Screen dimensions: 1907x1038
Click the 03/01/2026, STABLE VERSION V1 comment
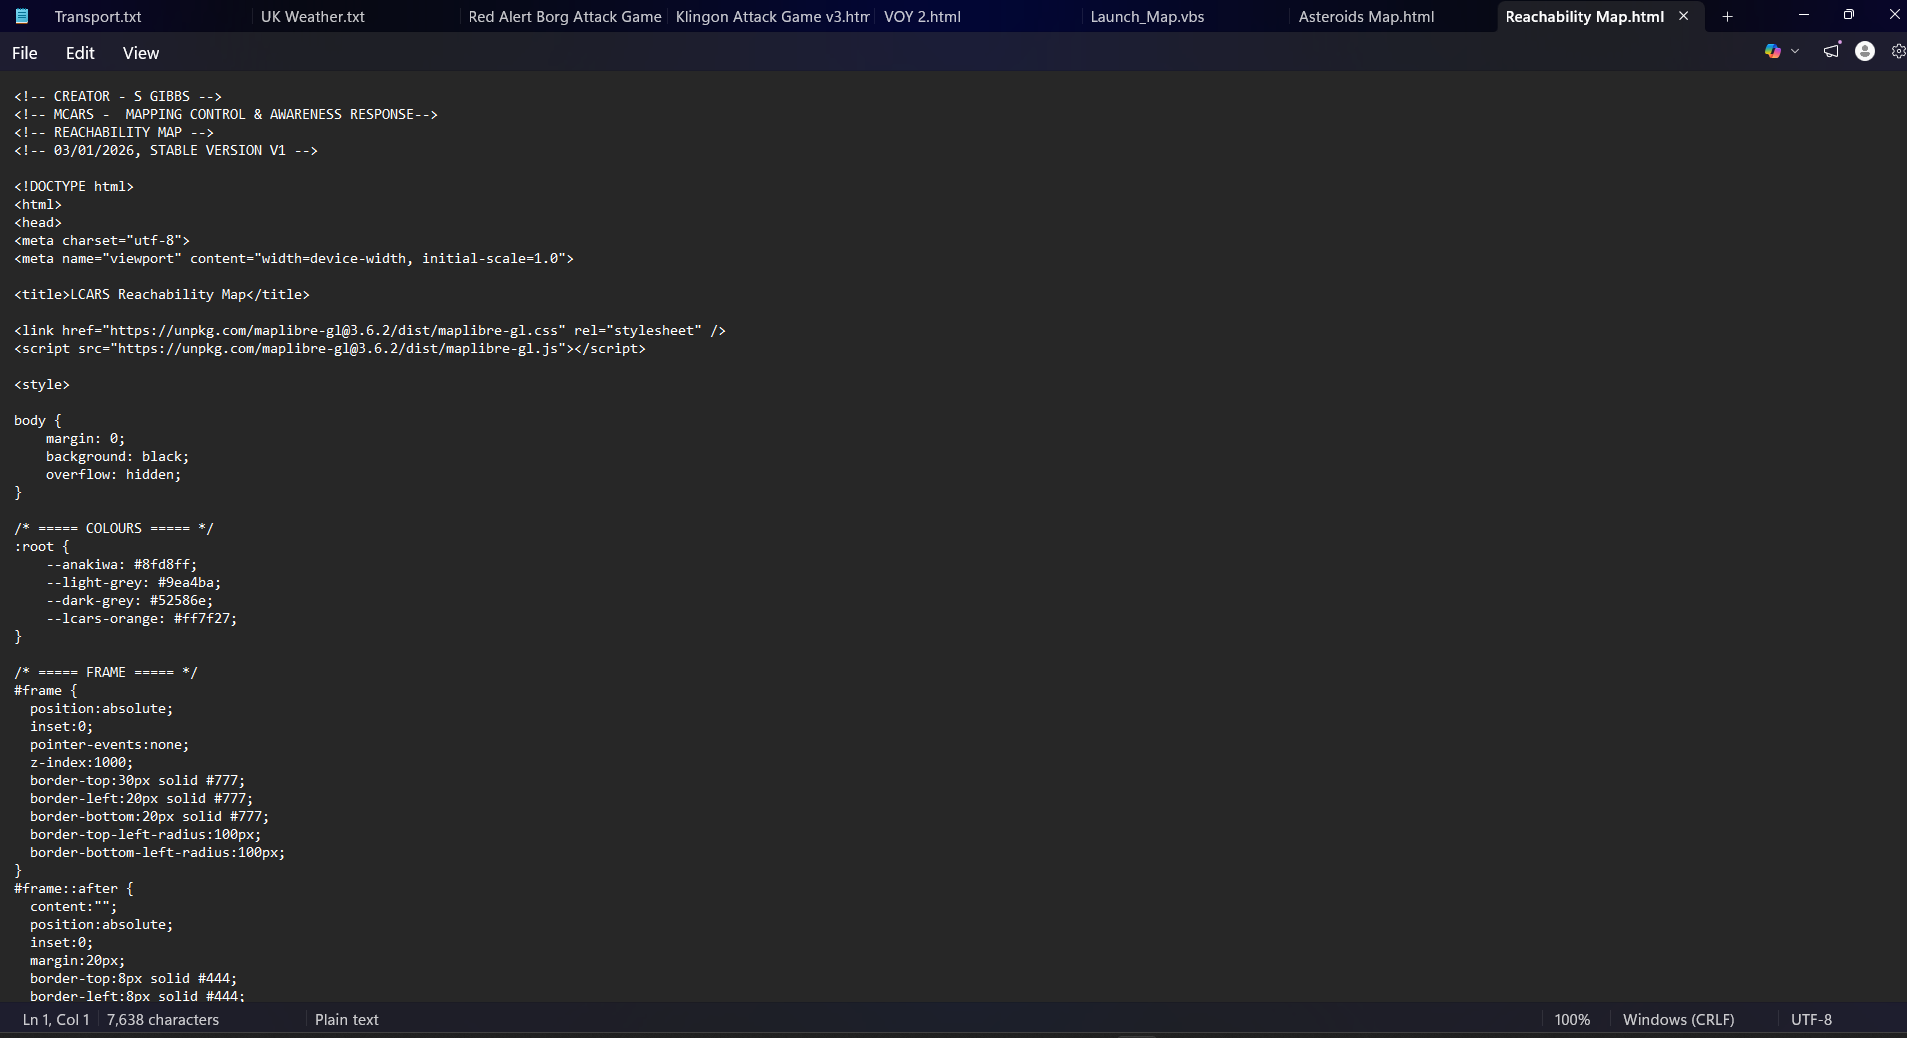[166, 151]
